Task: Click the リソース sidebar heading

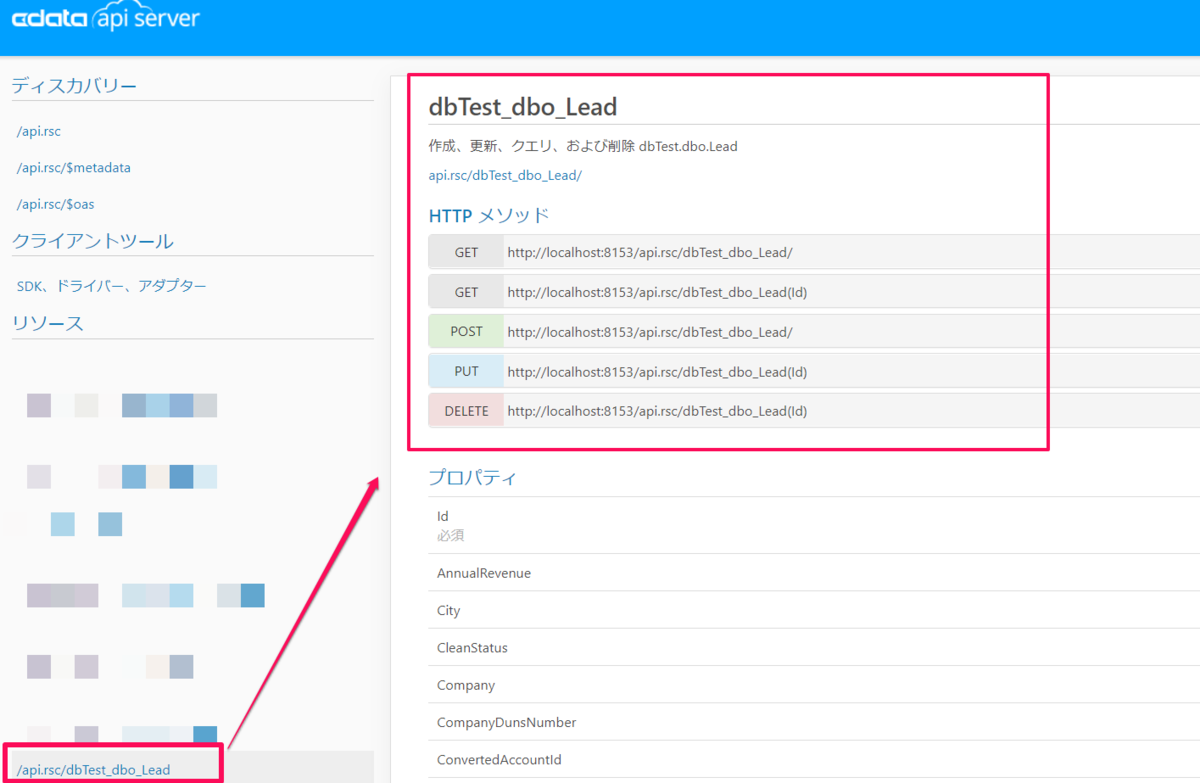Action: click(48, 323)
